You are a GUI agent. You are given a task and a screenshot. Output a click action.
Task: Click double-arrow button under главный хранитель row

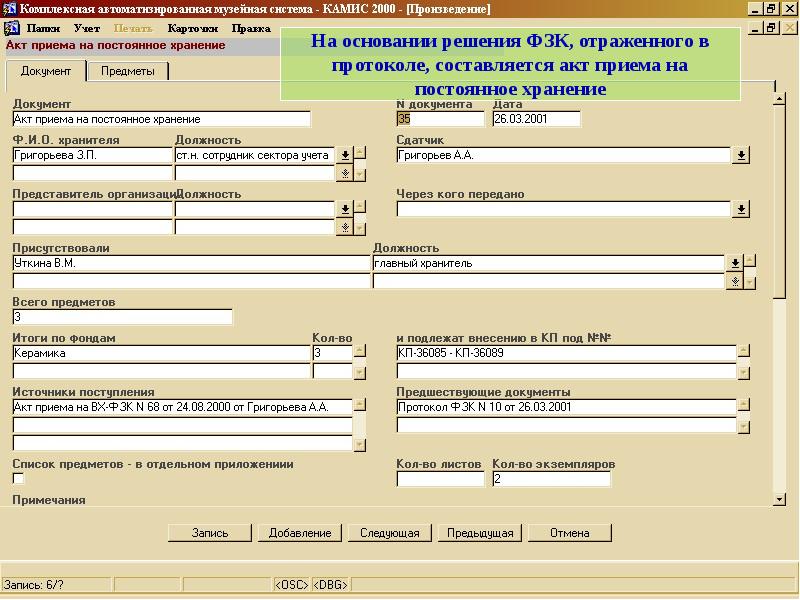(735, 281)
